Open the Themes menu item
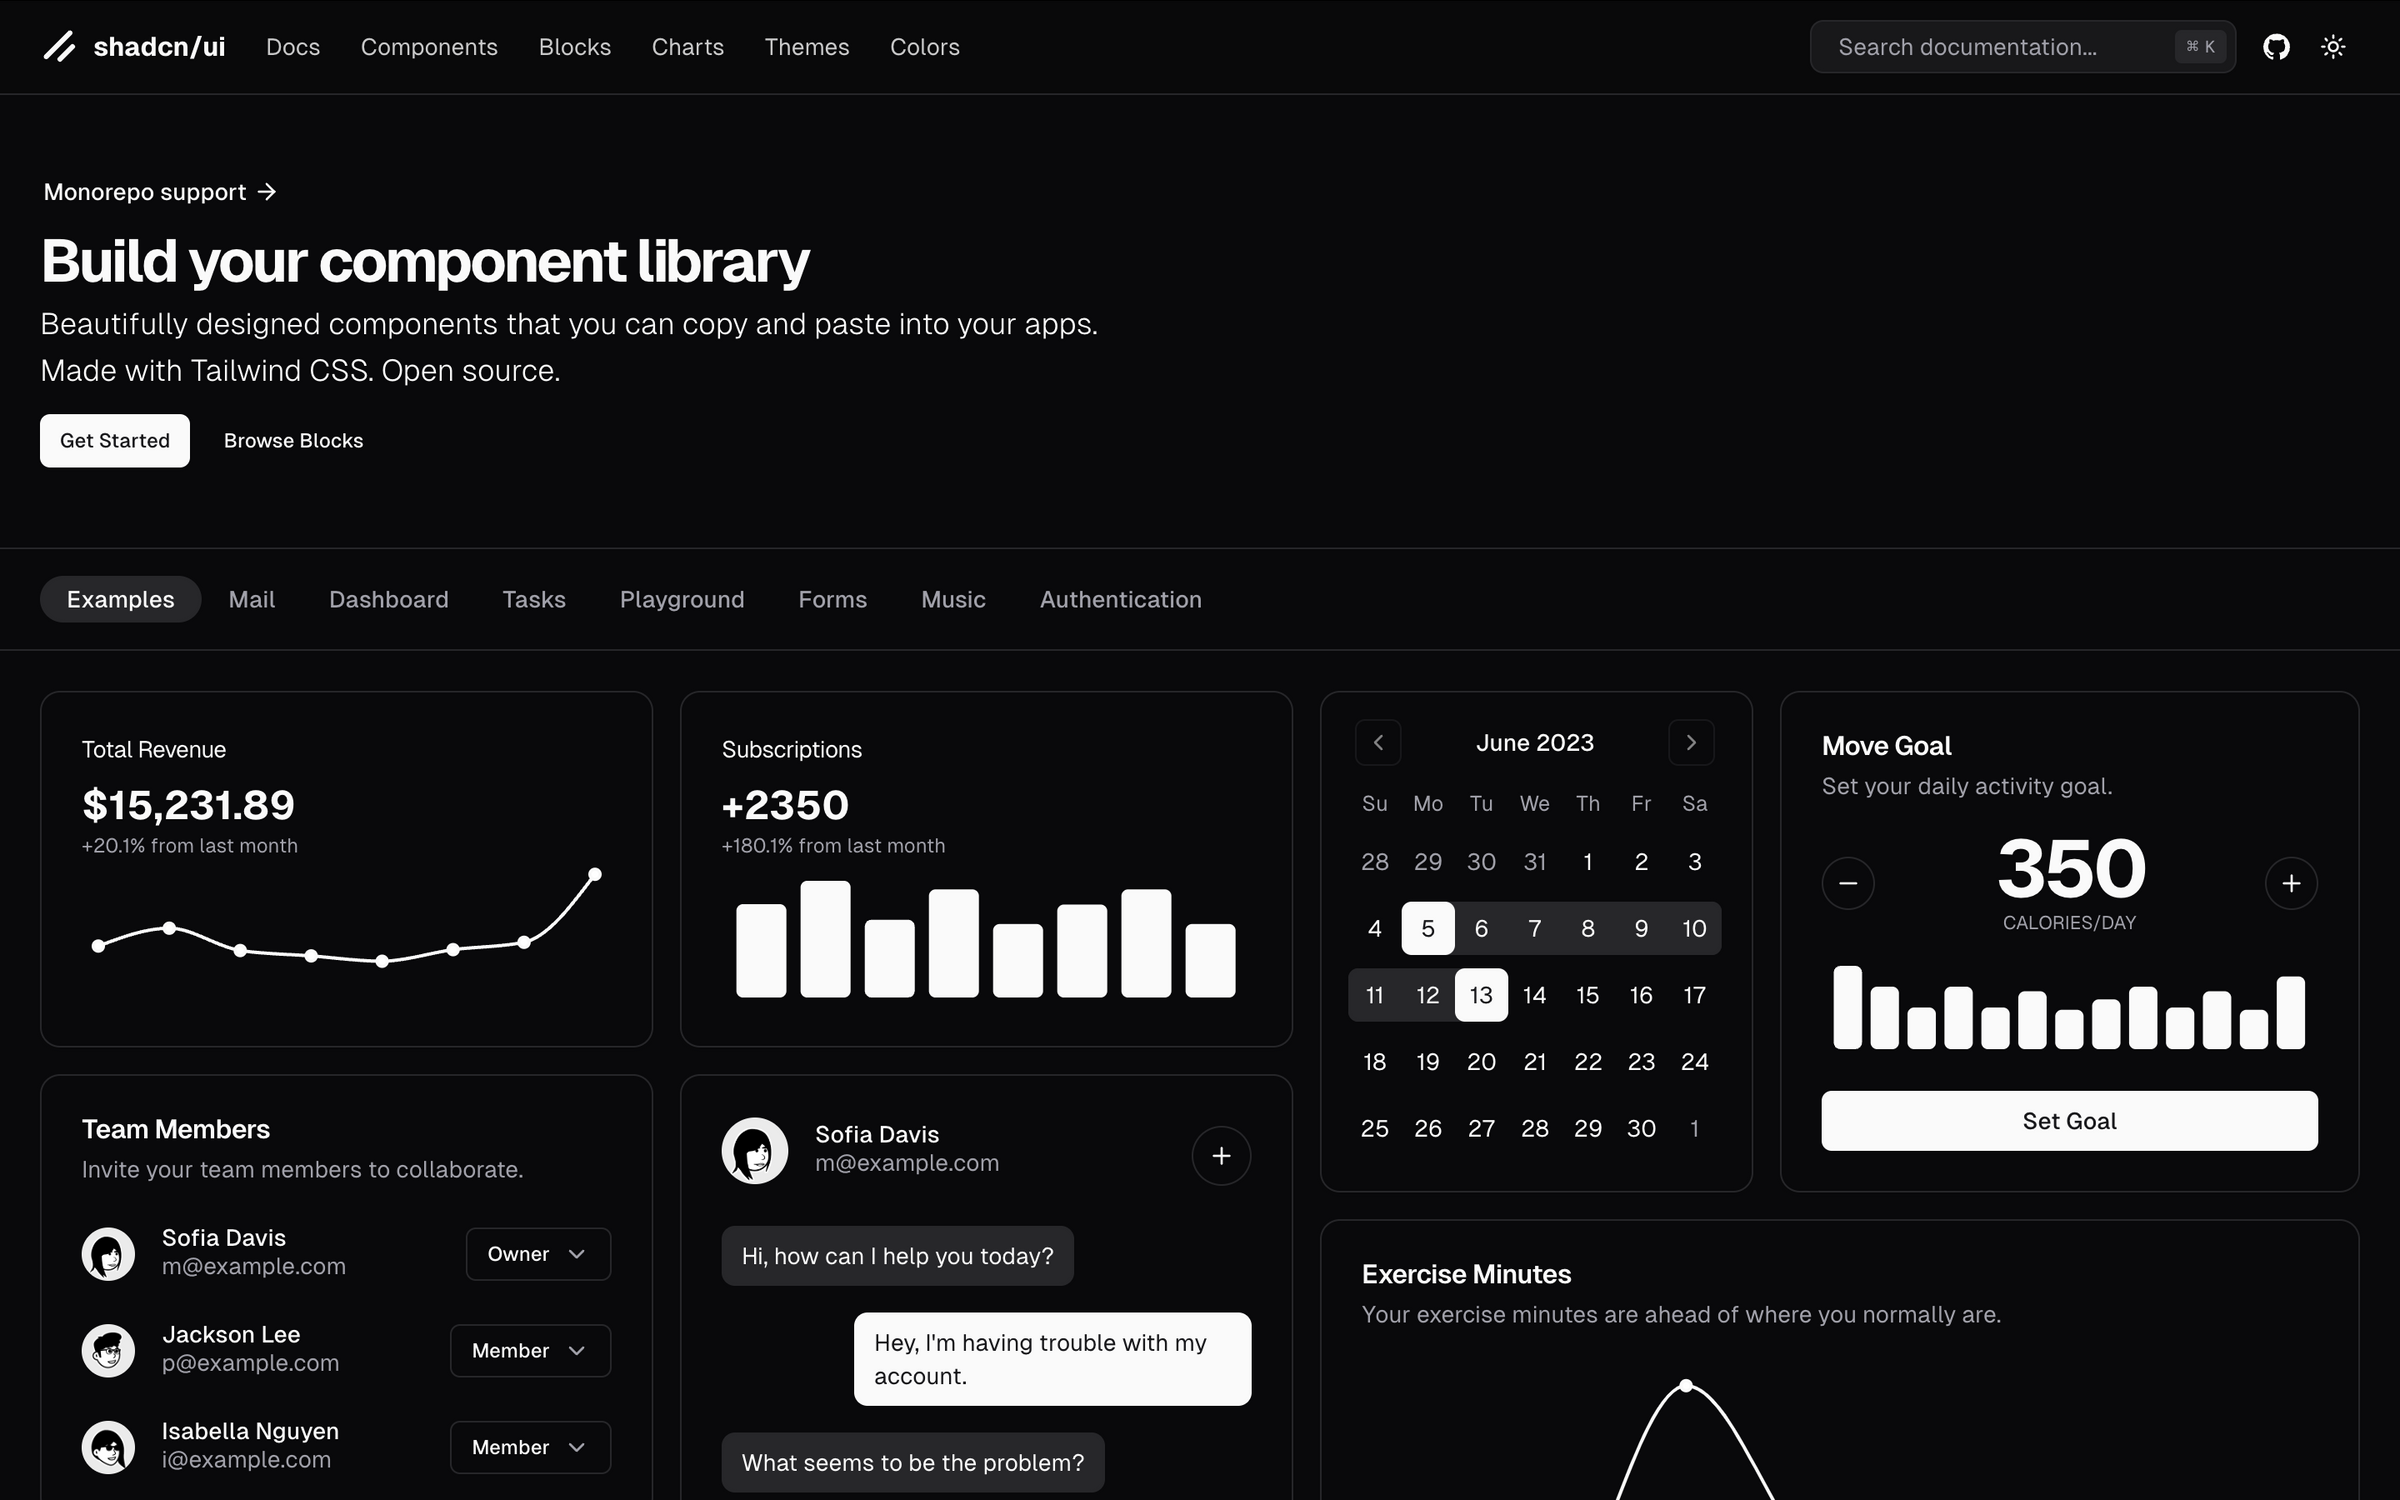Viewport: 2400px width, 1500px height. pos(806,46)
